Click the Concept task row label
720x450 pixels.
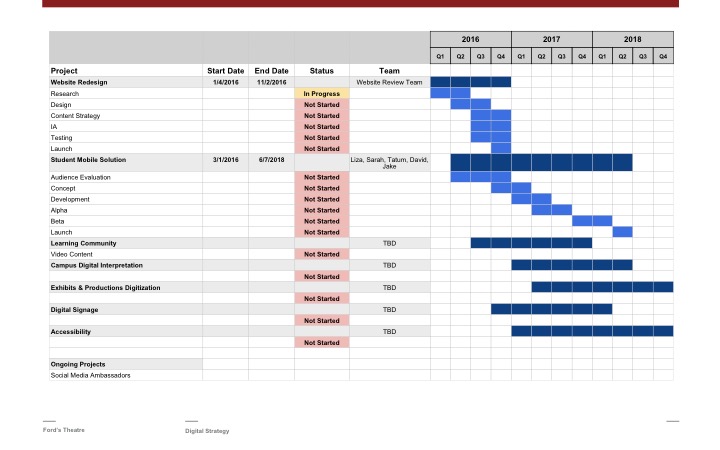pos(63,188)
